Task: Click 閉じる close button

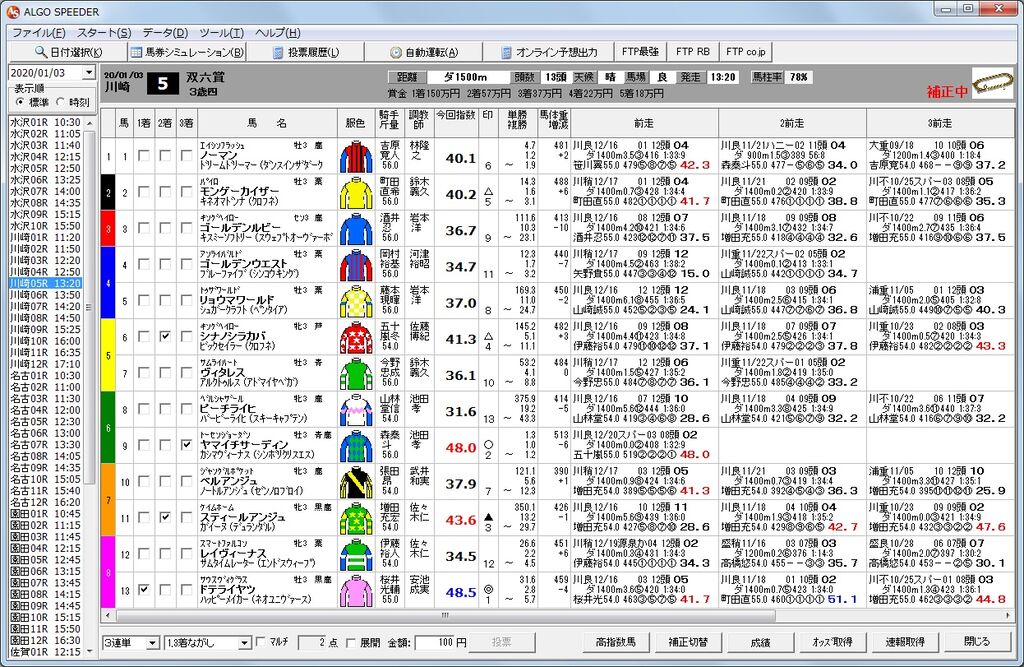Action: click(977, 642)
